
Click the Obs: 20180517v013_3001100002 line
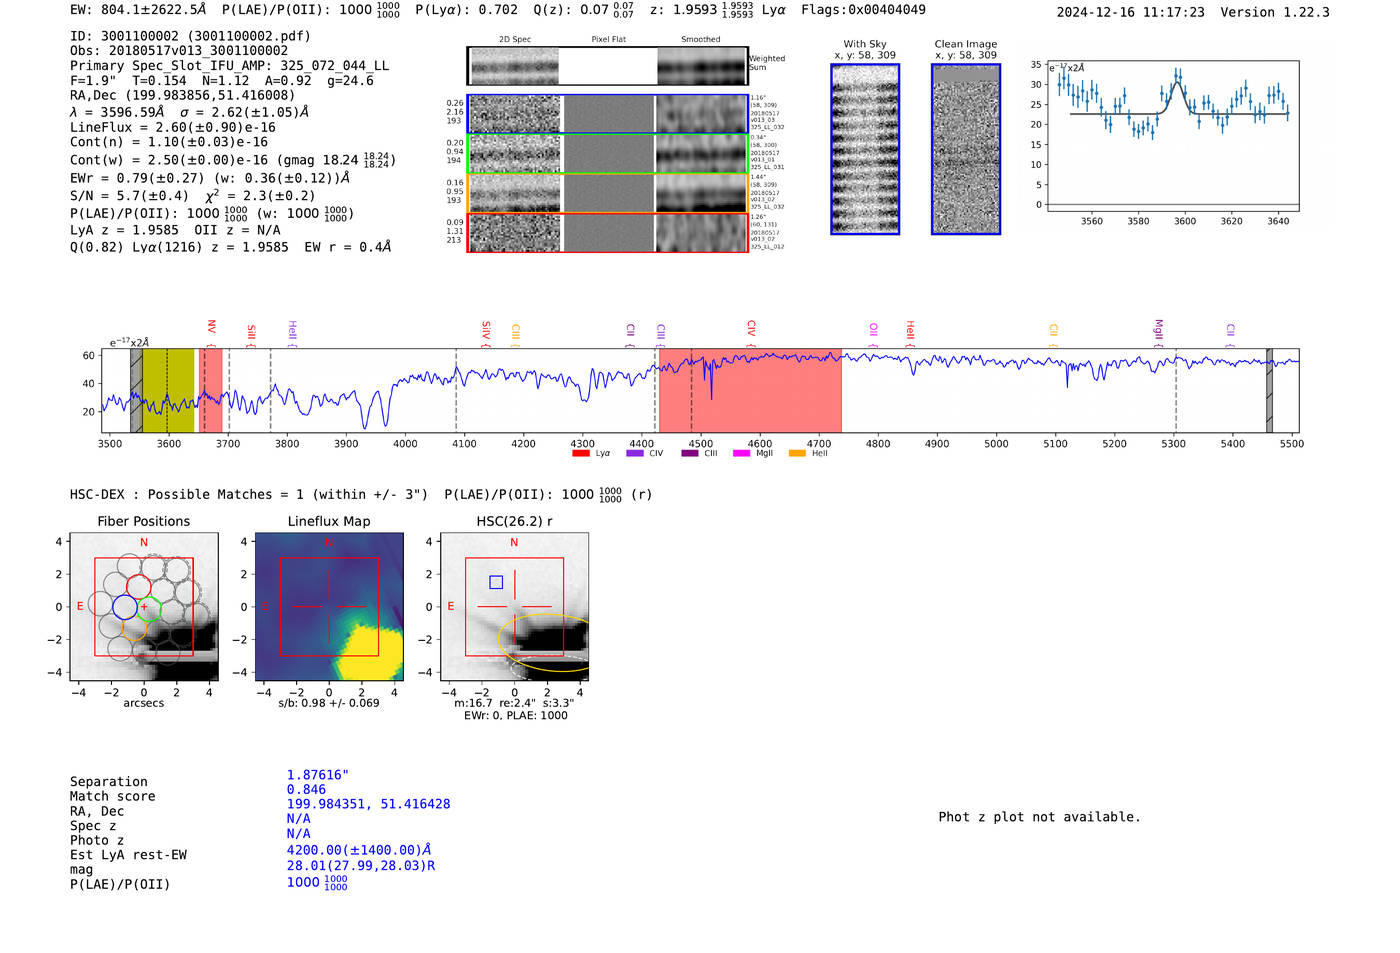click(179, 51)
